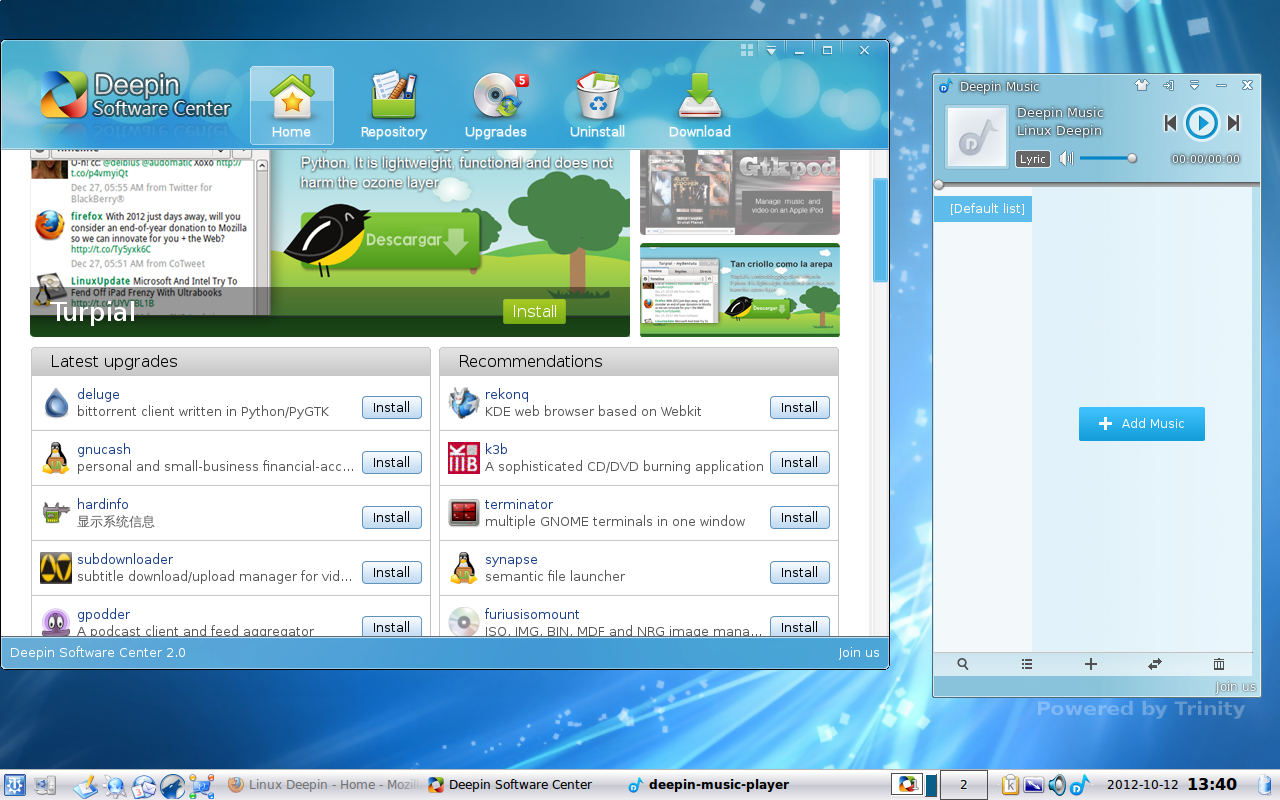Open the Upgrades tab with 5 badge
Screen dimensions: 1280x800
tap(495, 105)
